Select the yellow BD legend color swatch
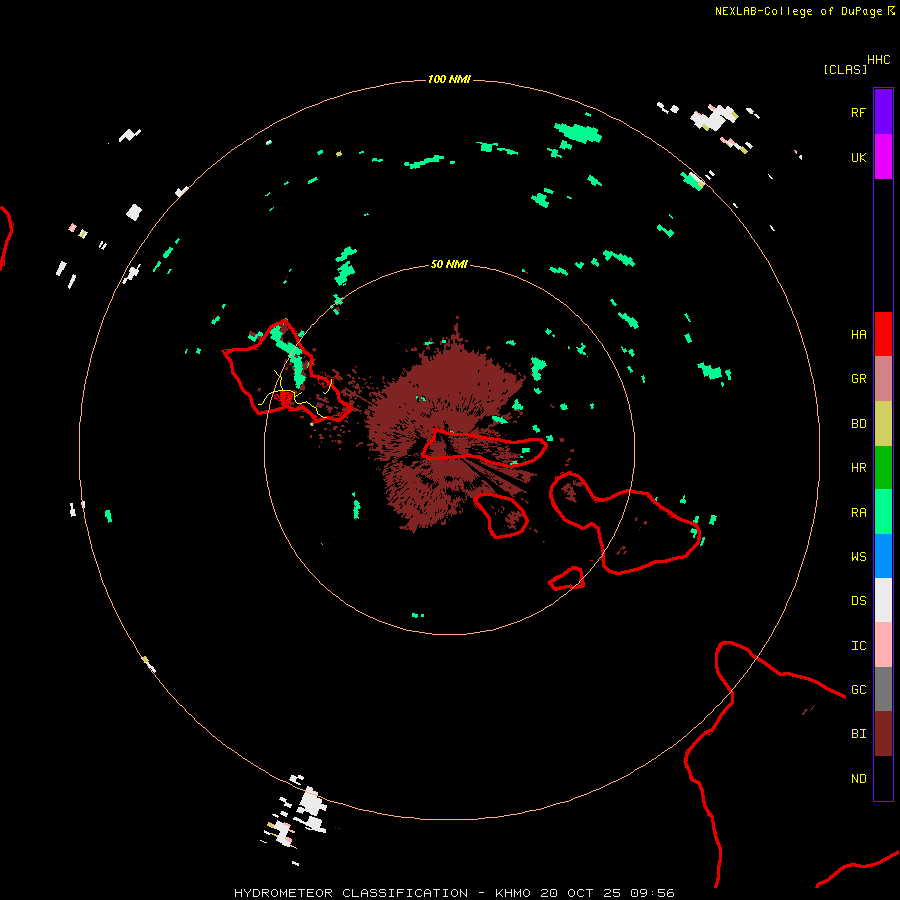Image resolution: width=900 pixels, height=900 pixels. [x=883, y=423]
